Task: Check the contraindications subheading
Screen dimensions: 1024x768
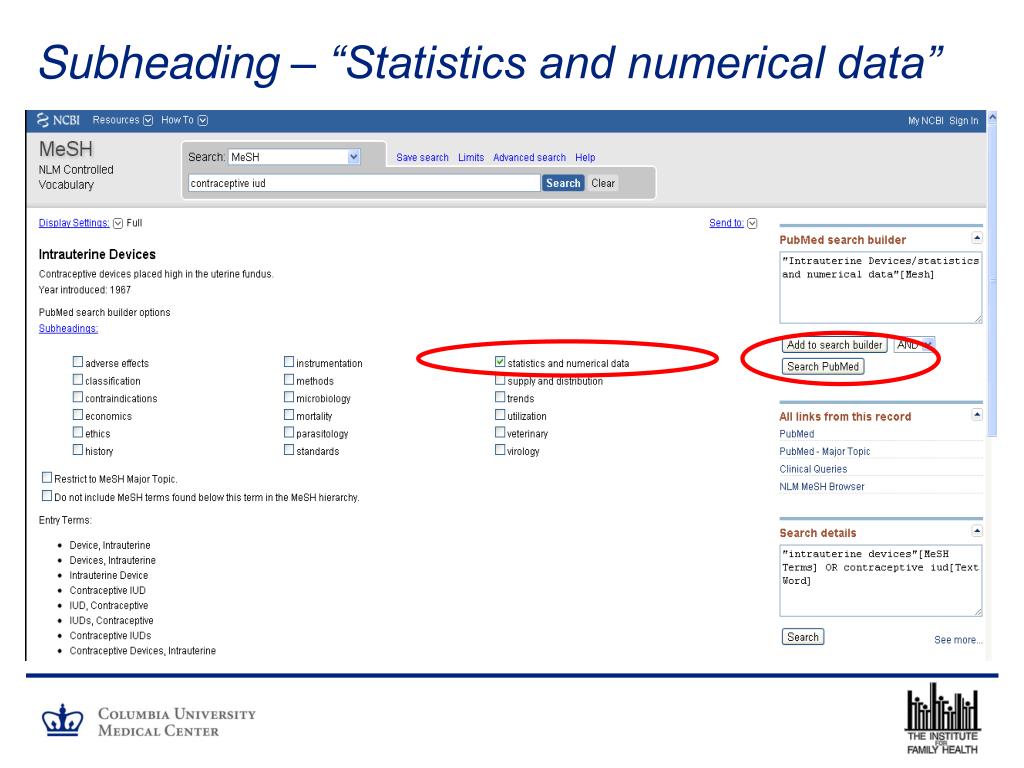Action: (78, 397)
